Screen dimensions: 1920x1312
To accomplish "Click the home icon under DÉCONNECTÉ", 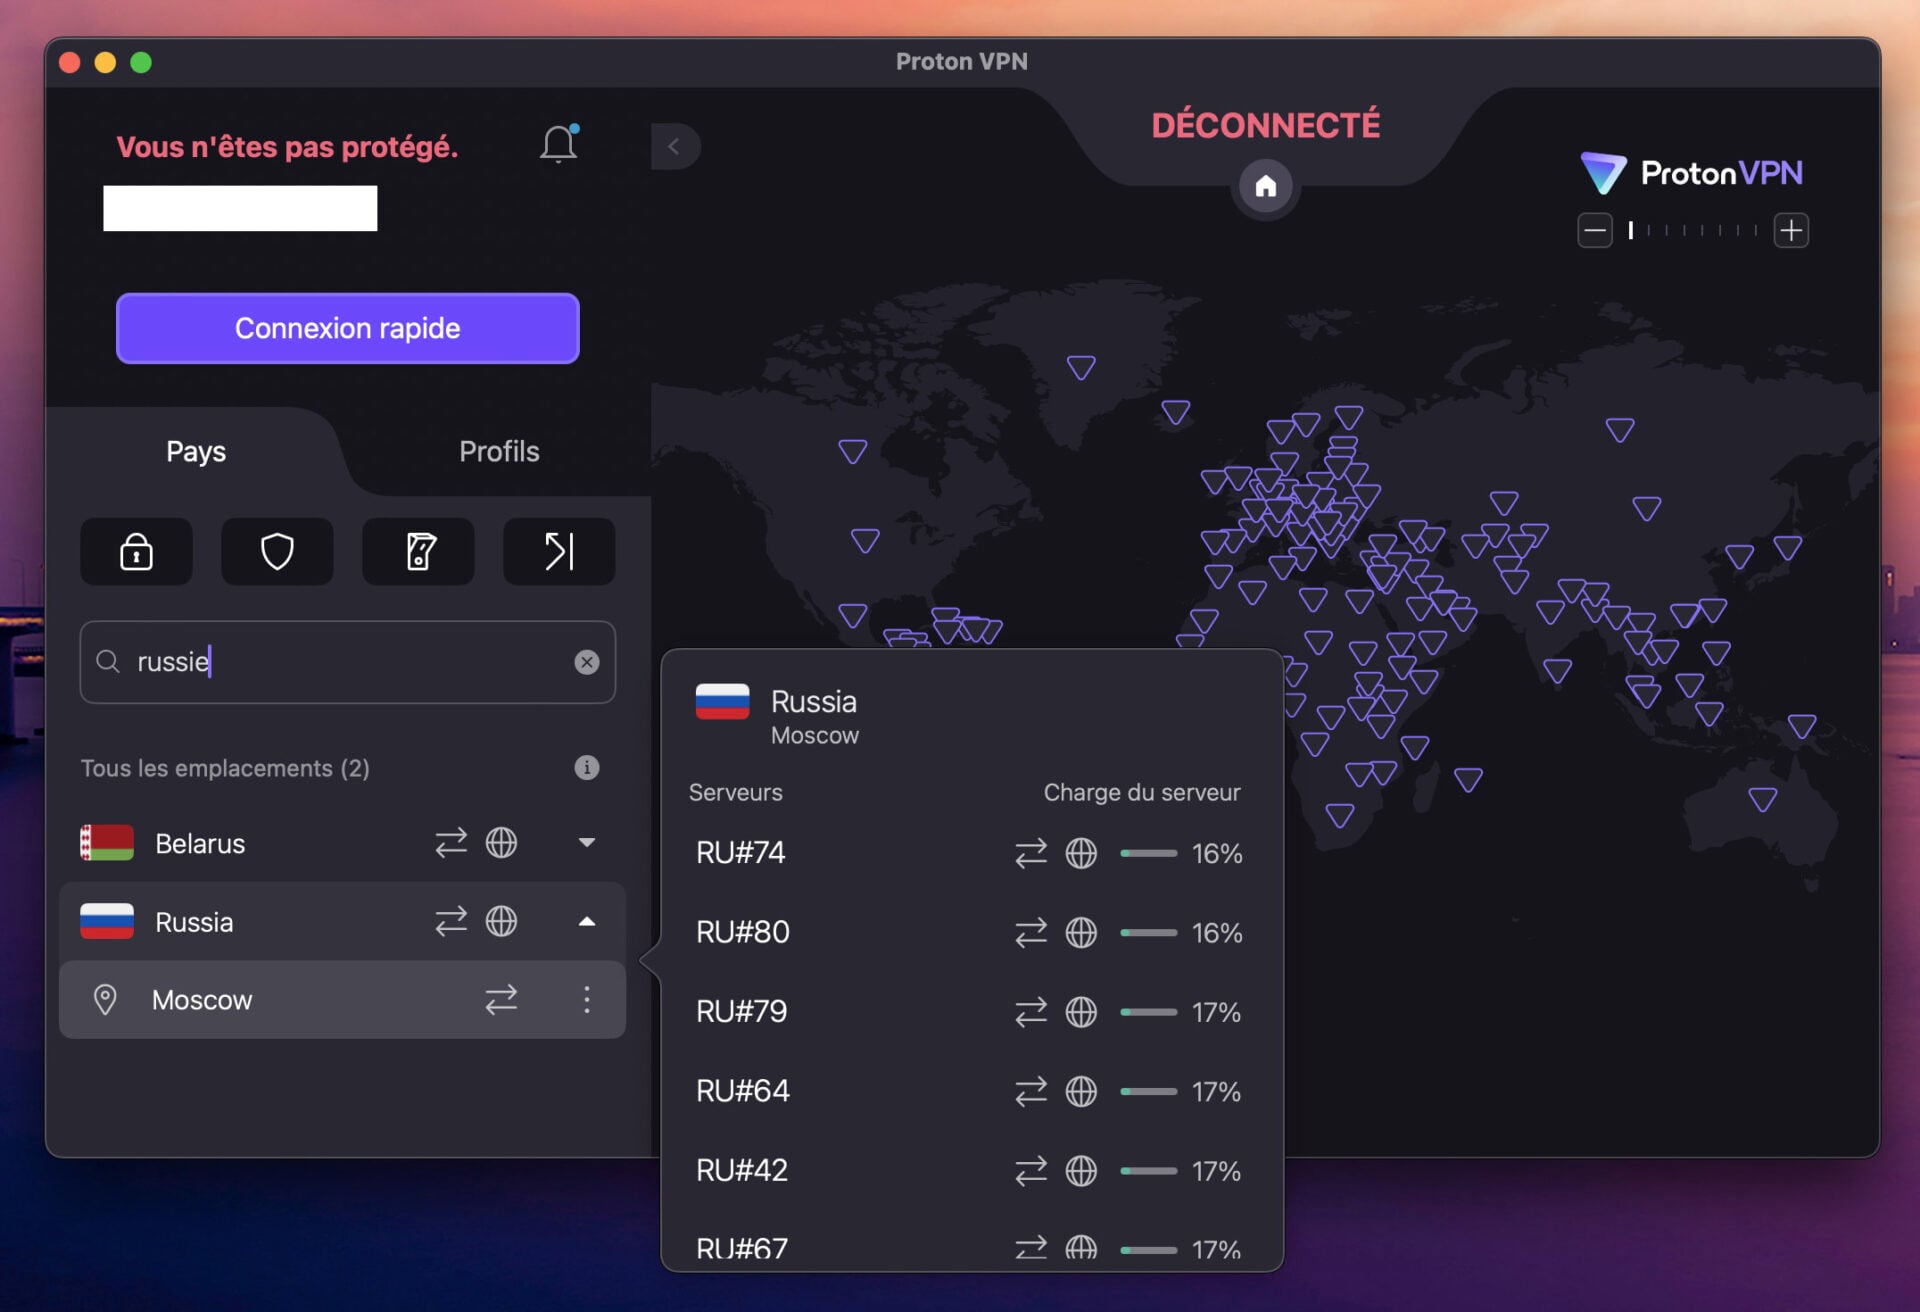I will point(1265,186).
